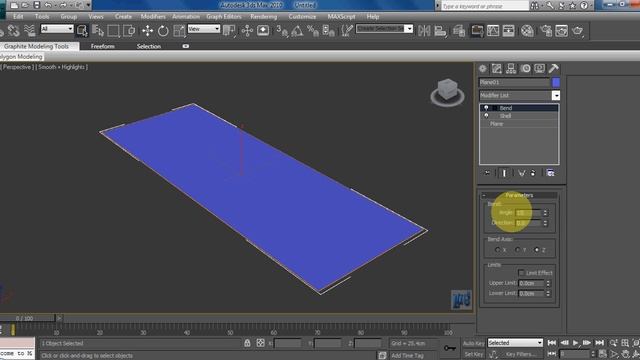
Task: Click Edit Named Selection Sets icon
Action: pos(347,31)
